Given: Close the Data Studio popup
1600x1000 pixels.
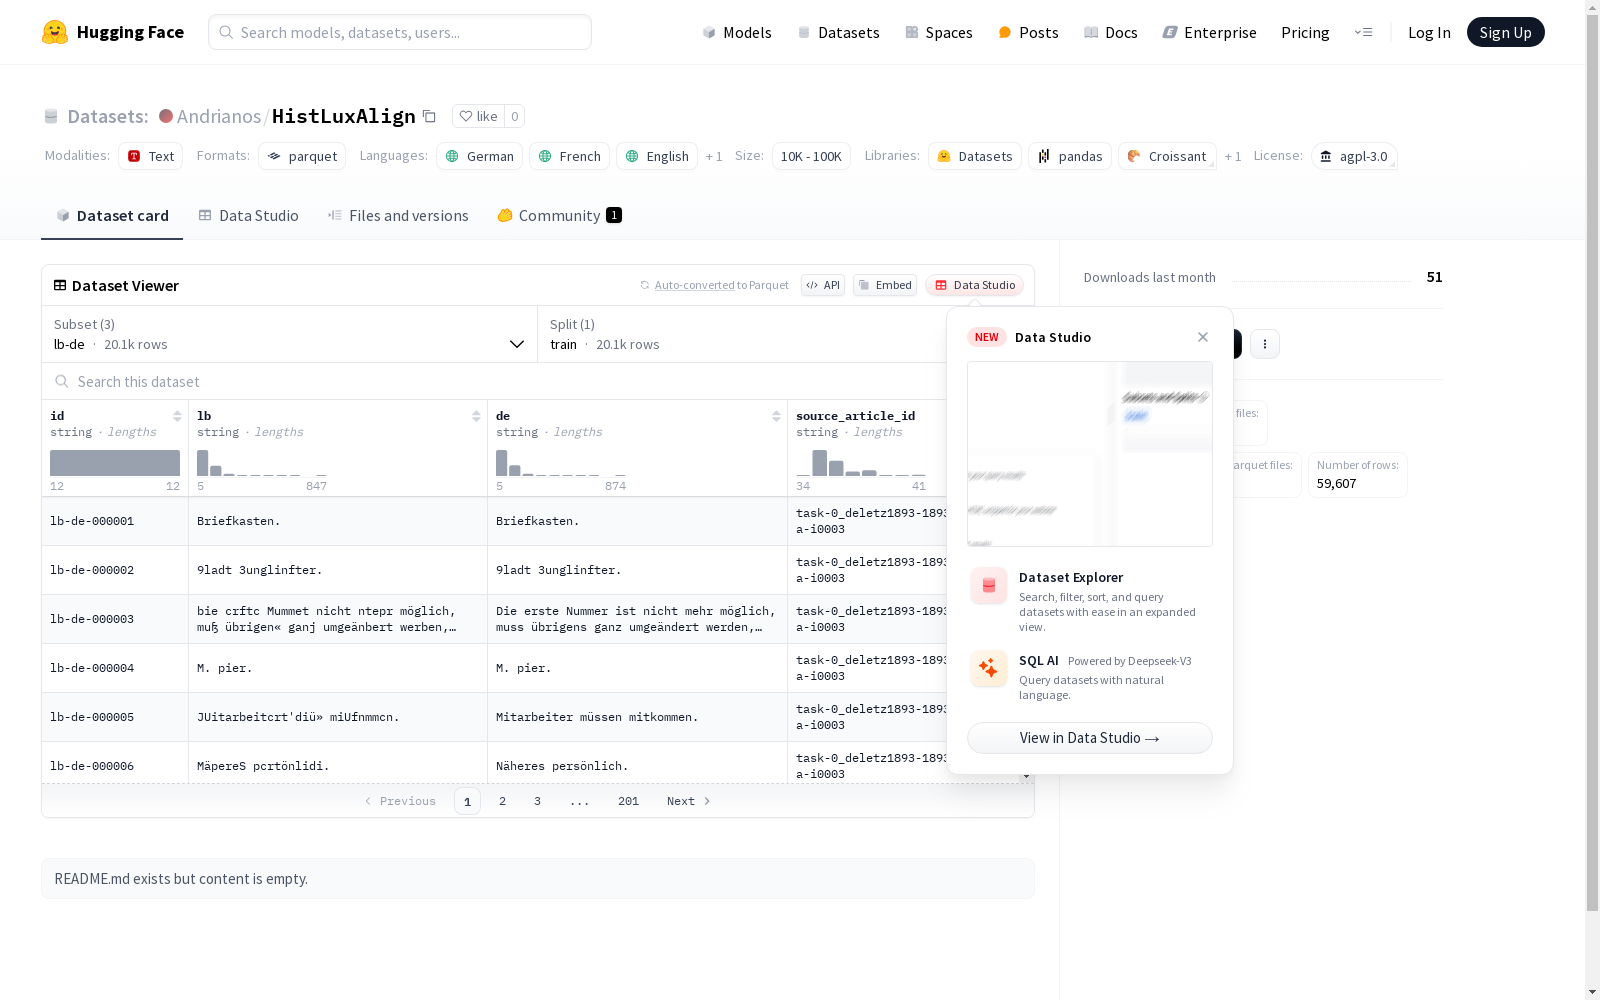Looking at the screenshot, I should click(1203, 337).
